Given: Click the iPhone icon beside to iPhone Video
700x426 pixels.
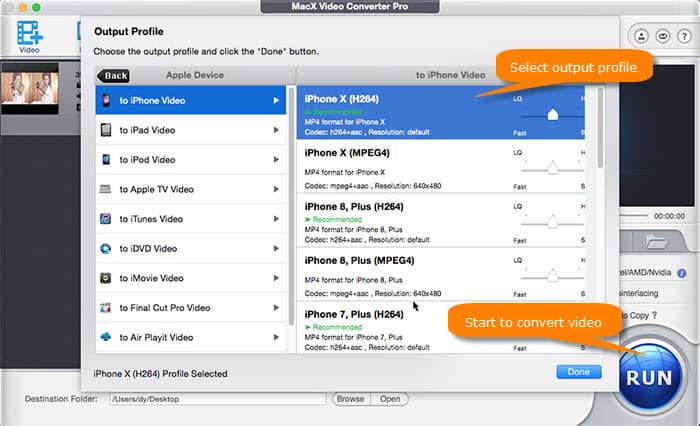Looking at the screenshot, I should [106, 100].
